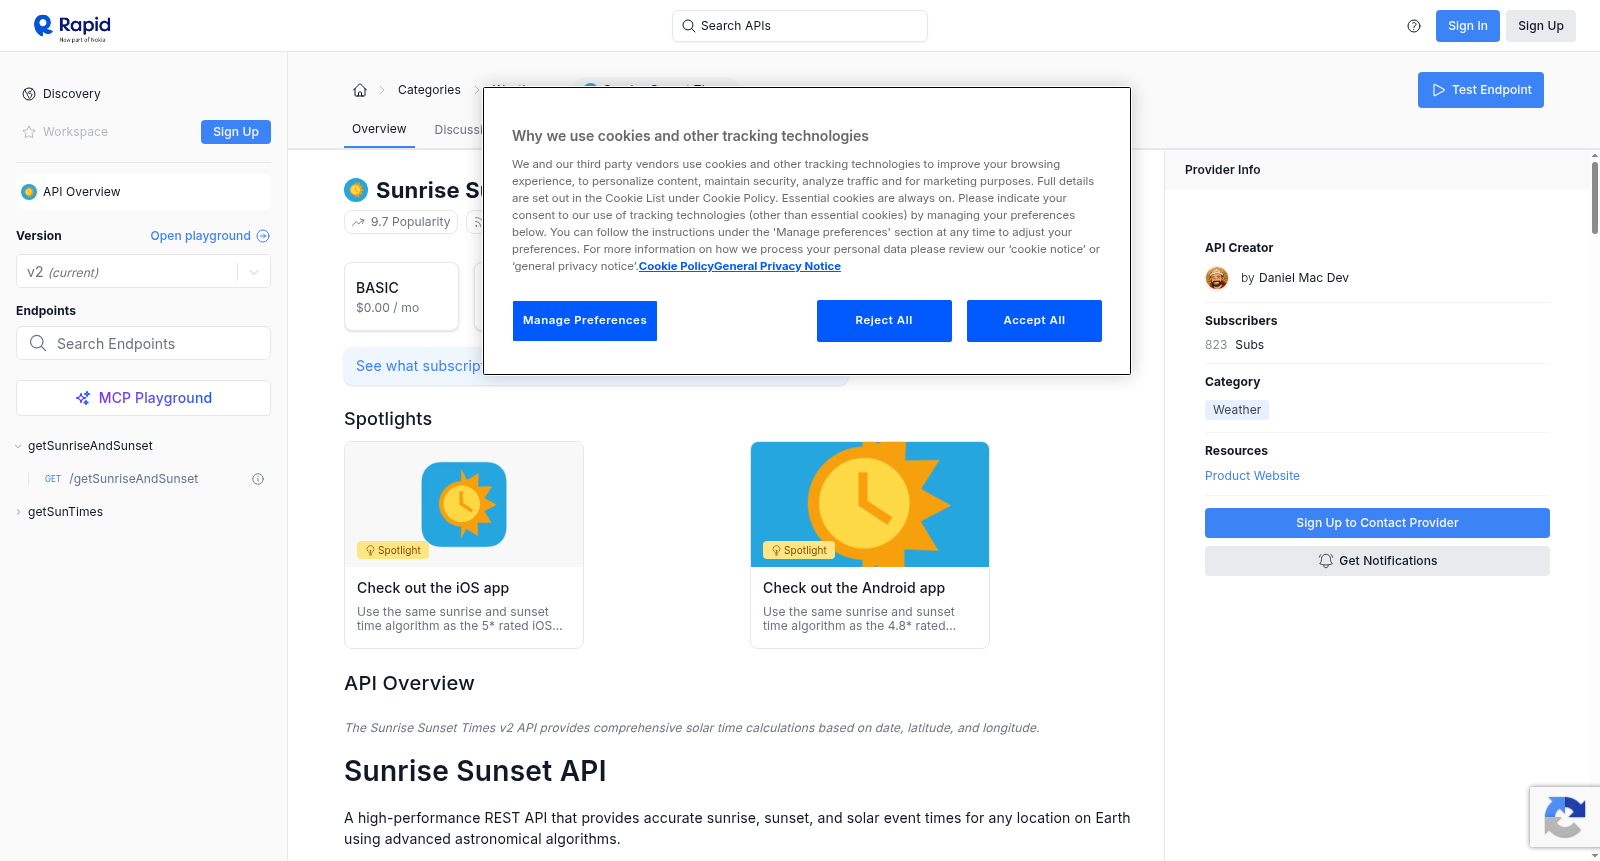Click the API Overview sun icon
Viewport: 1600px width, 861px height.
point(29,192)
